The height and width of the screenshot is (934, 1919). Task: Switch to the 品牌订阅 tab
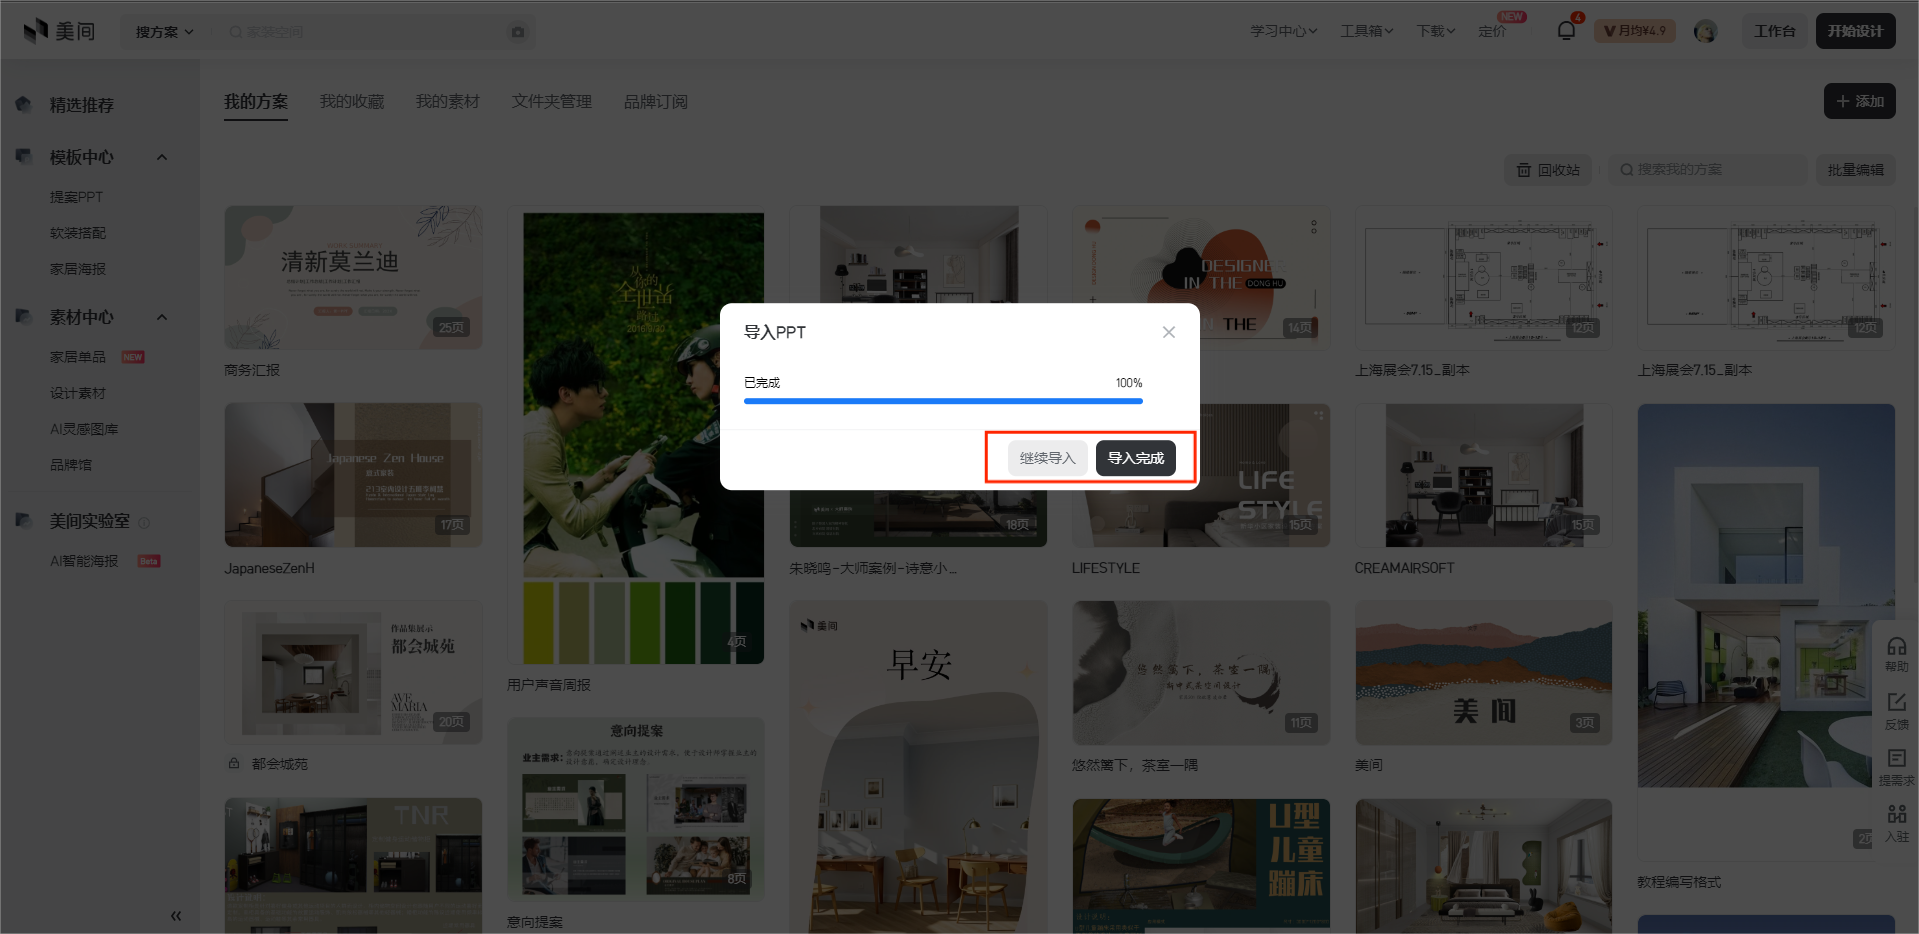[656, 101]
